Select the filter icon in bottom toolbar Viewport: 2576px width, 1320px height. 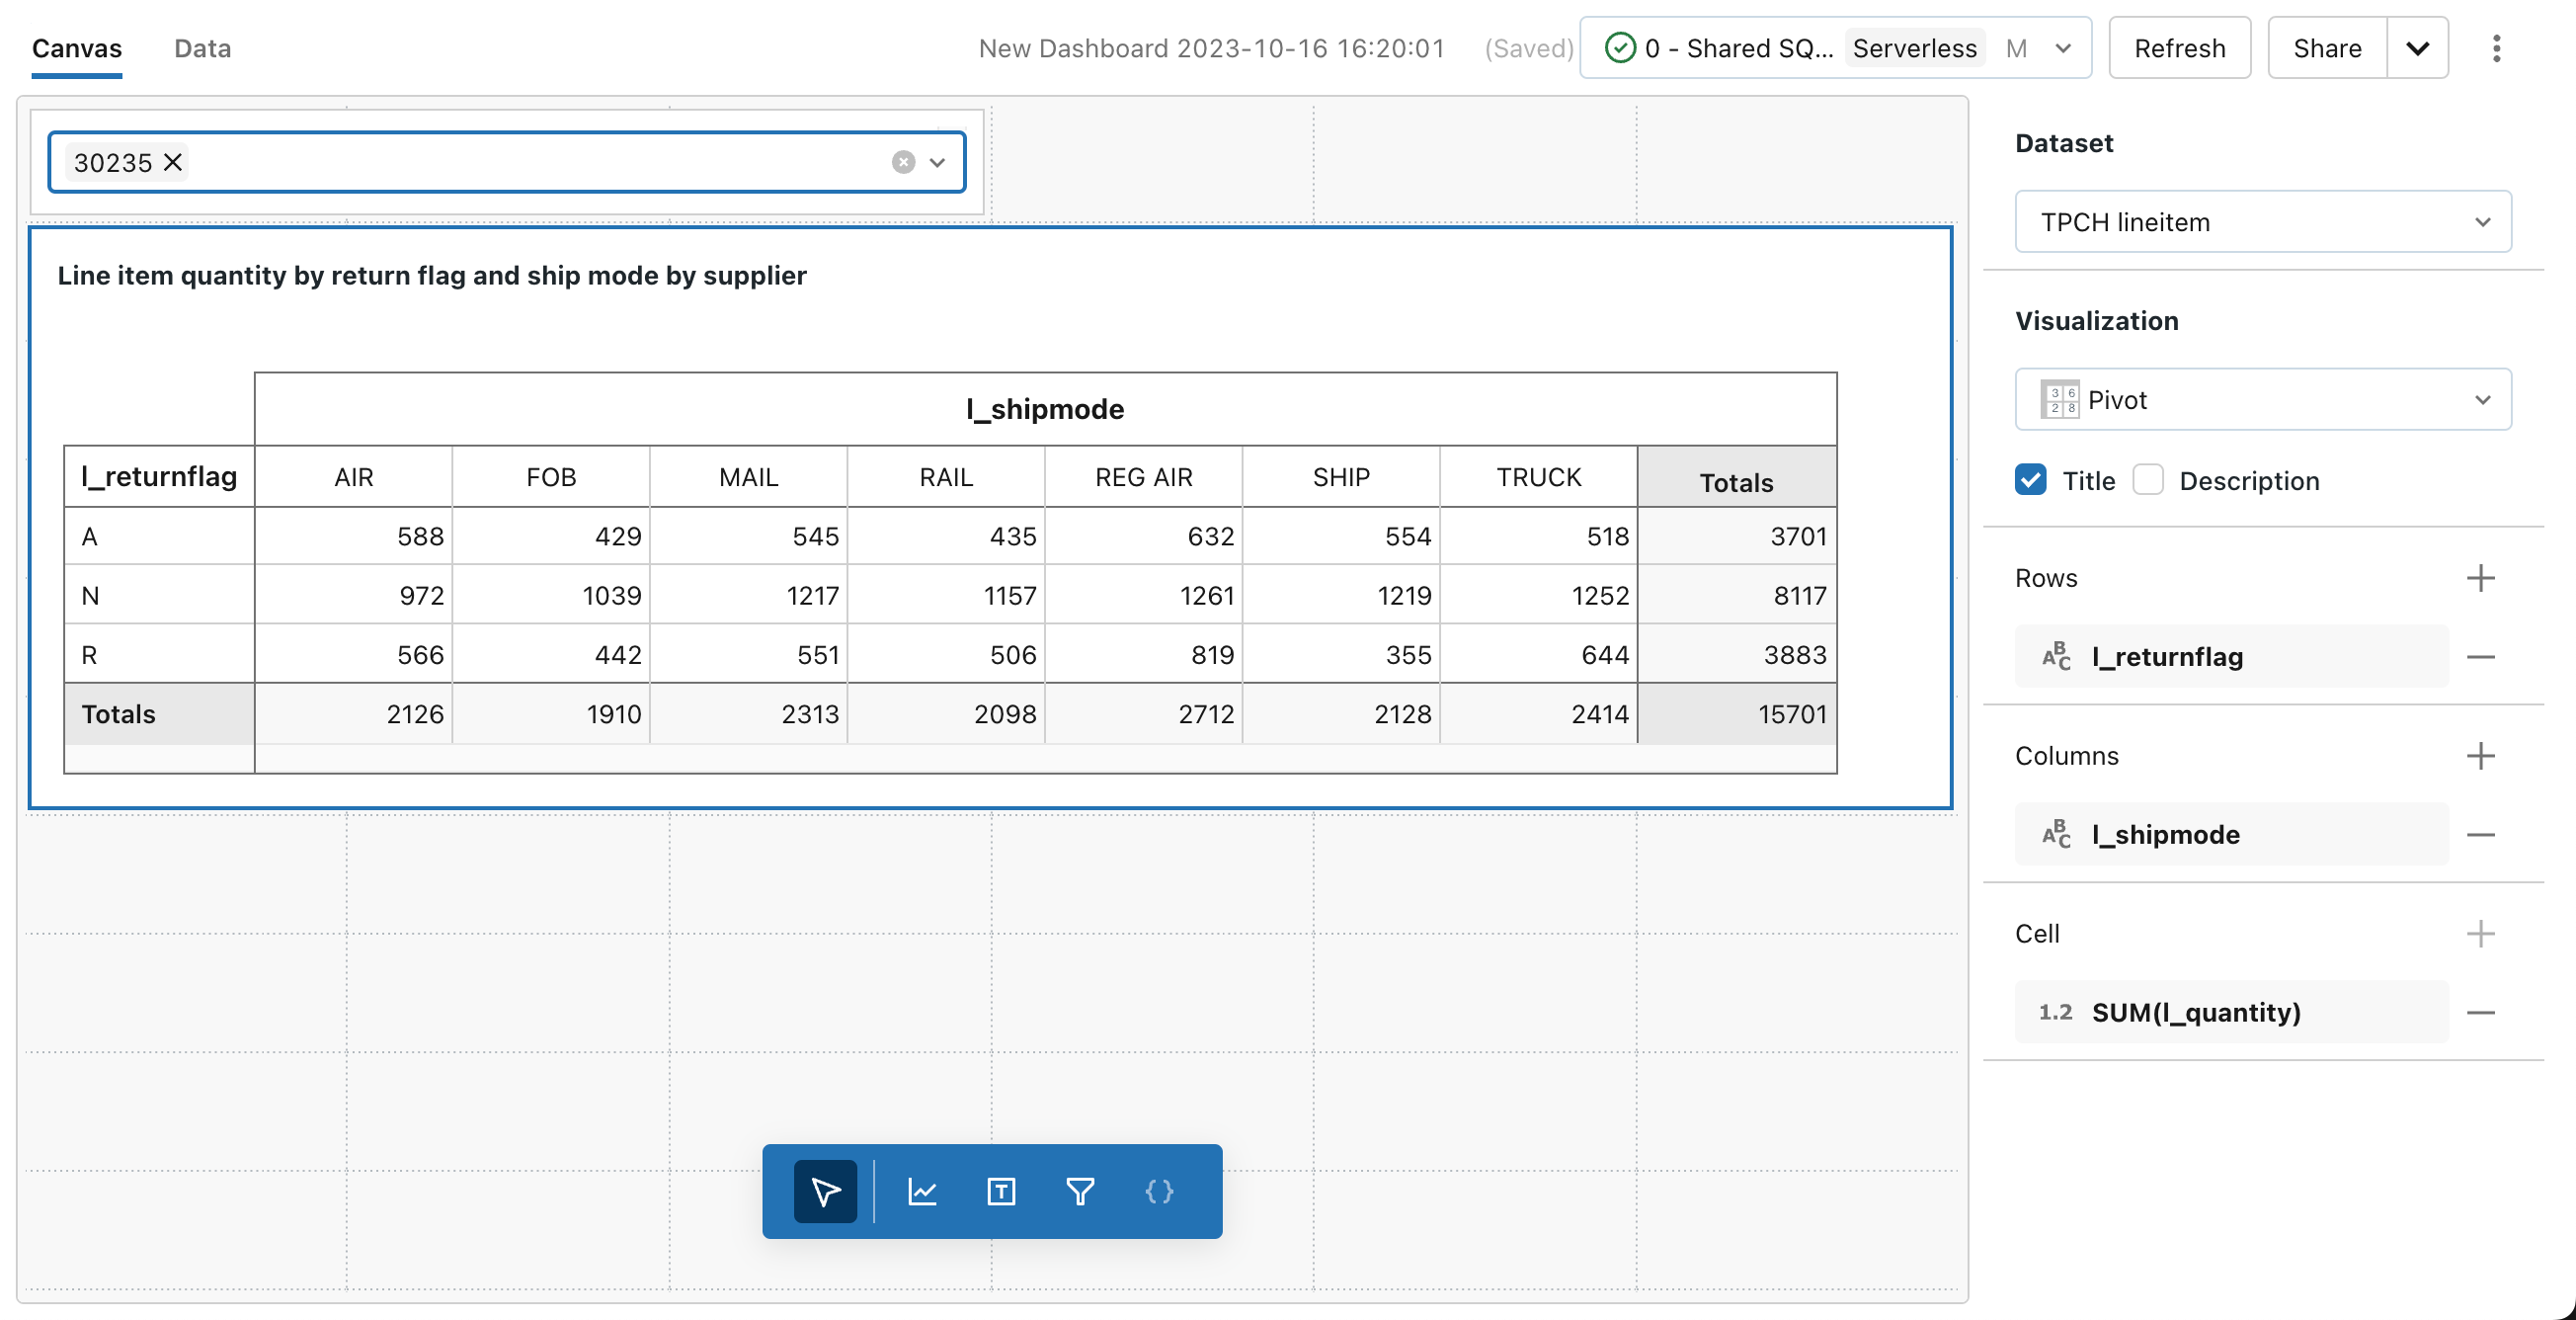coord(1081,1191)
